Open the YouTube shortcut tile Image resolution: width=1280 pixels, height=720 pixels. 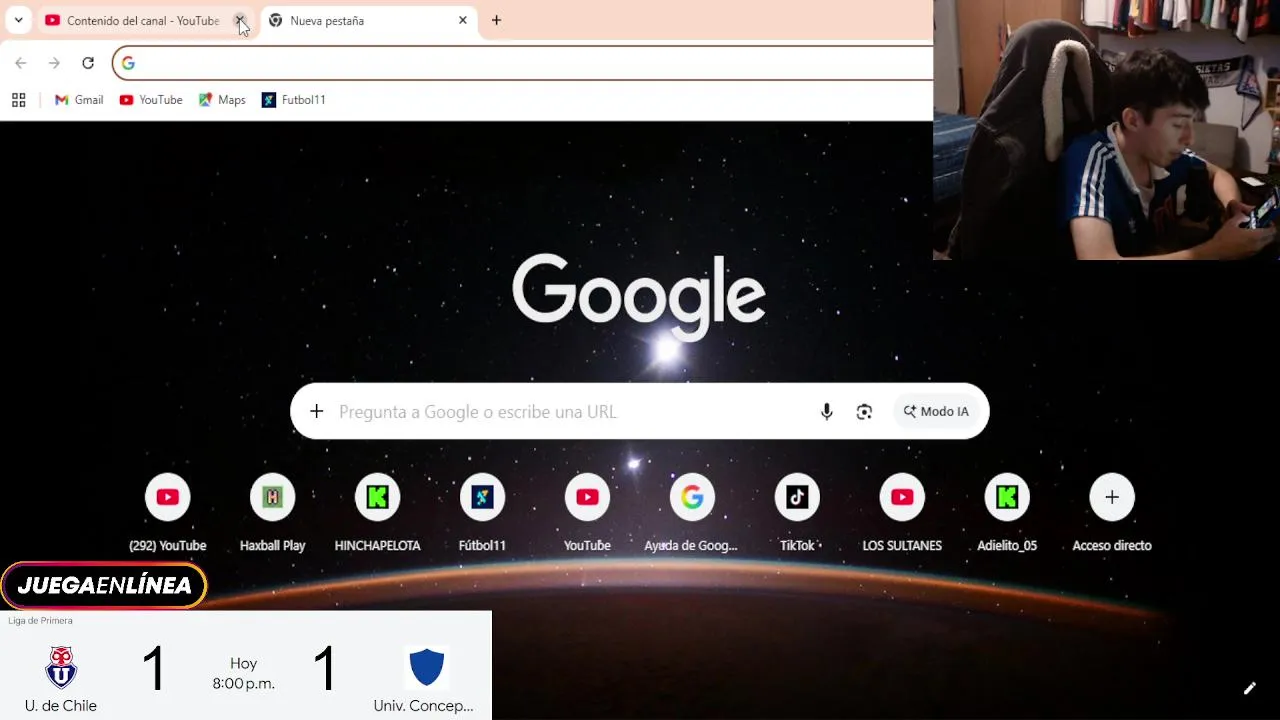point(587,513)
